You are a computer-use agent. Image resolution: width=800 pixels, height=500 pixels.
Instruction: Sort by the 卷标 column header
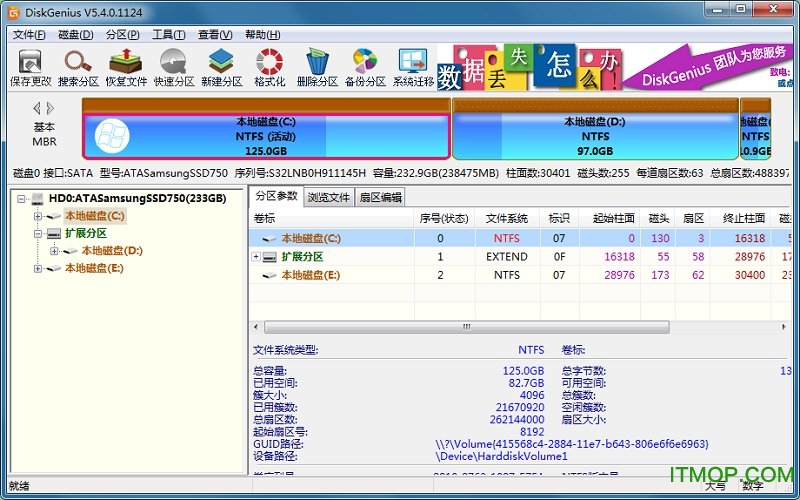[x=331, y=218]
